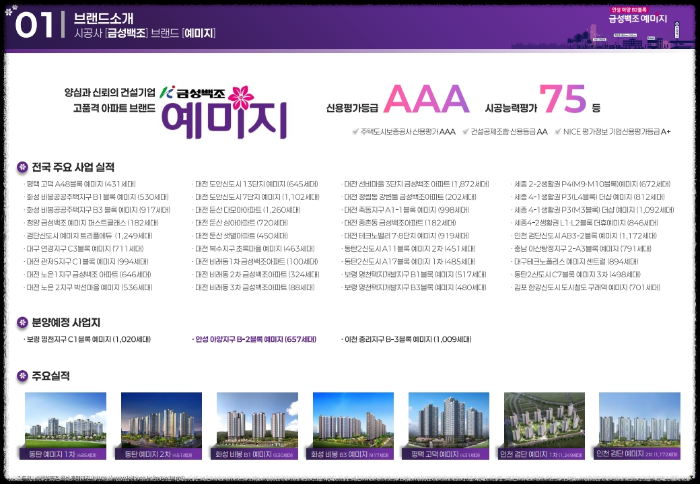Click the flower bullet beside 주요실적

pyautogui.click(x=22, y=376)
